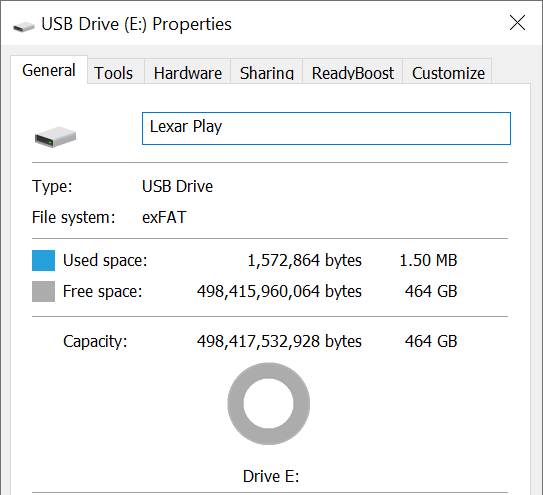543x495 pixels.
Task: Click the drive icon in the title bar
Action: click(24, 27)
